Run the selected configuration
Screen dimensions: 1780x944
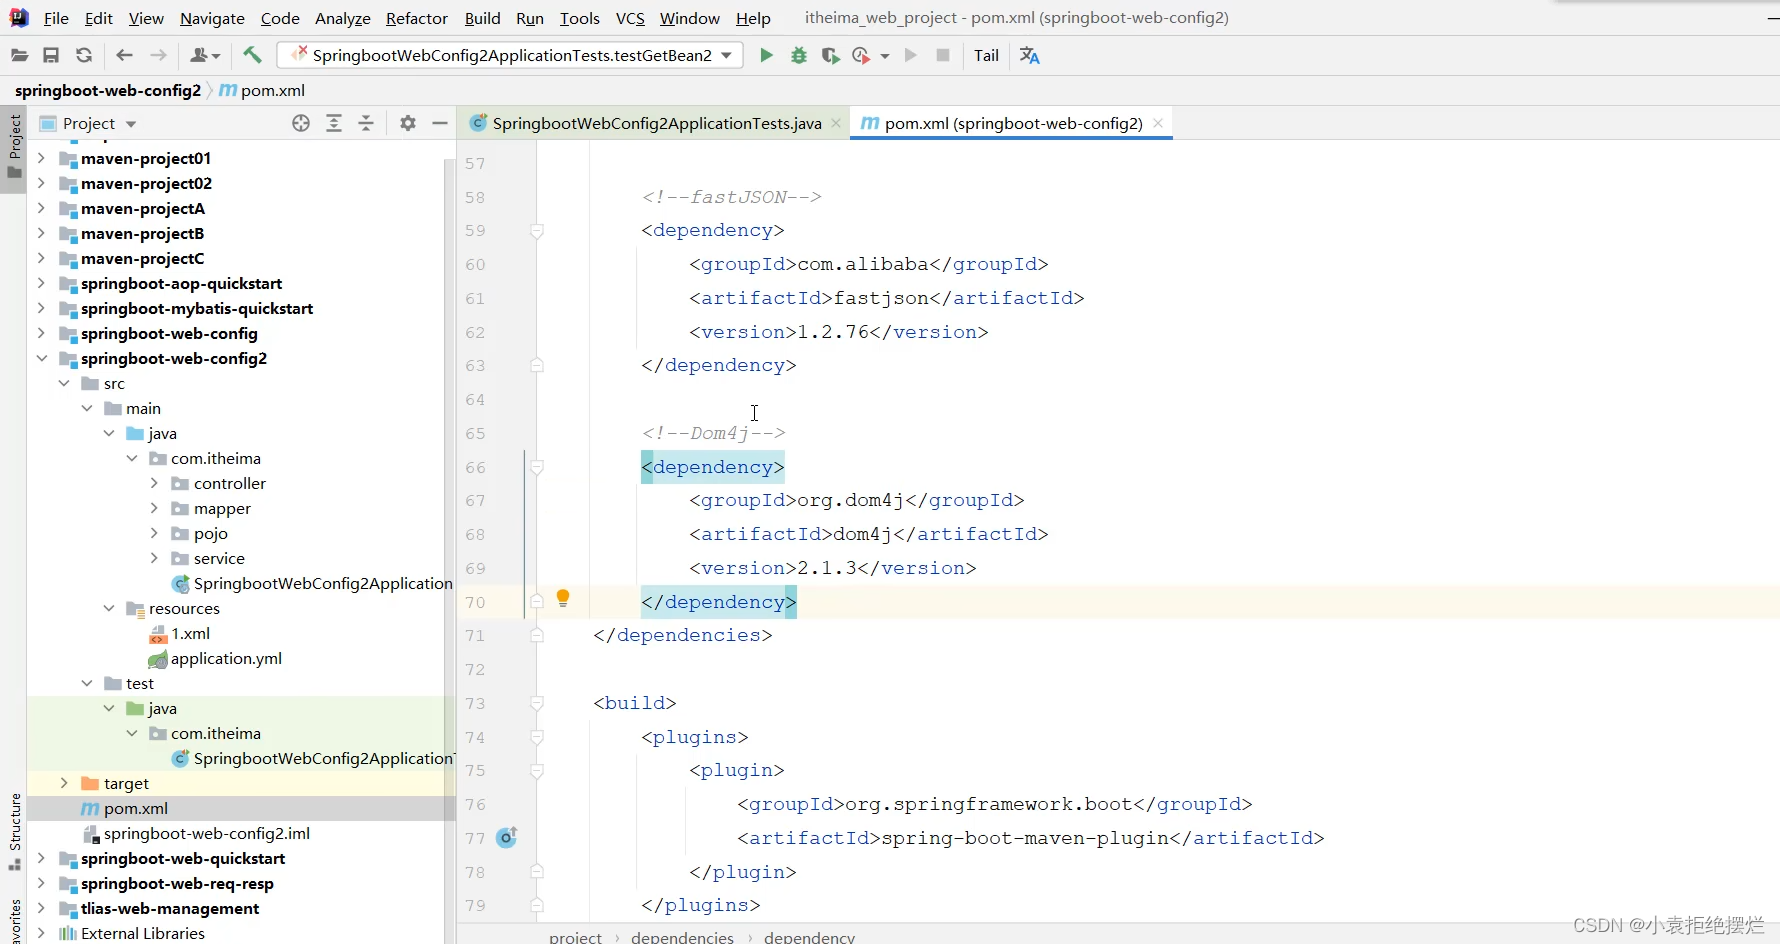[766, 56]
